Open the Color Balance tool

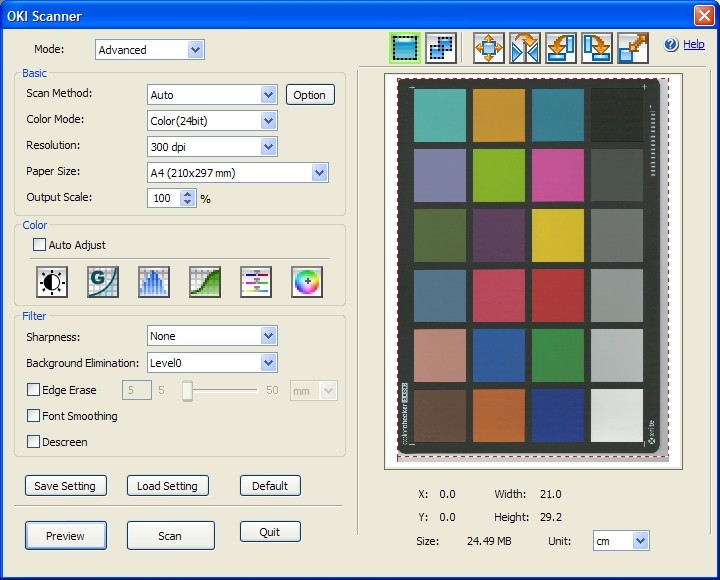(x=256, y=282)
